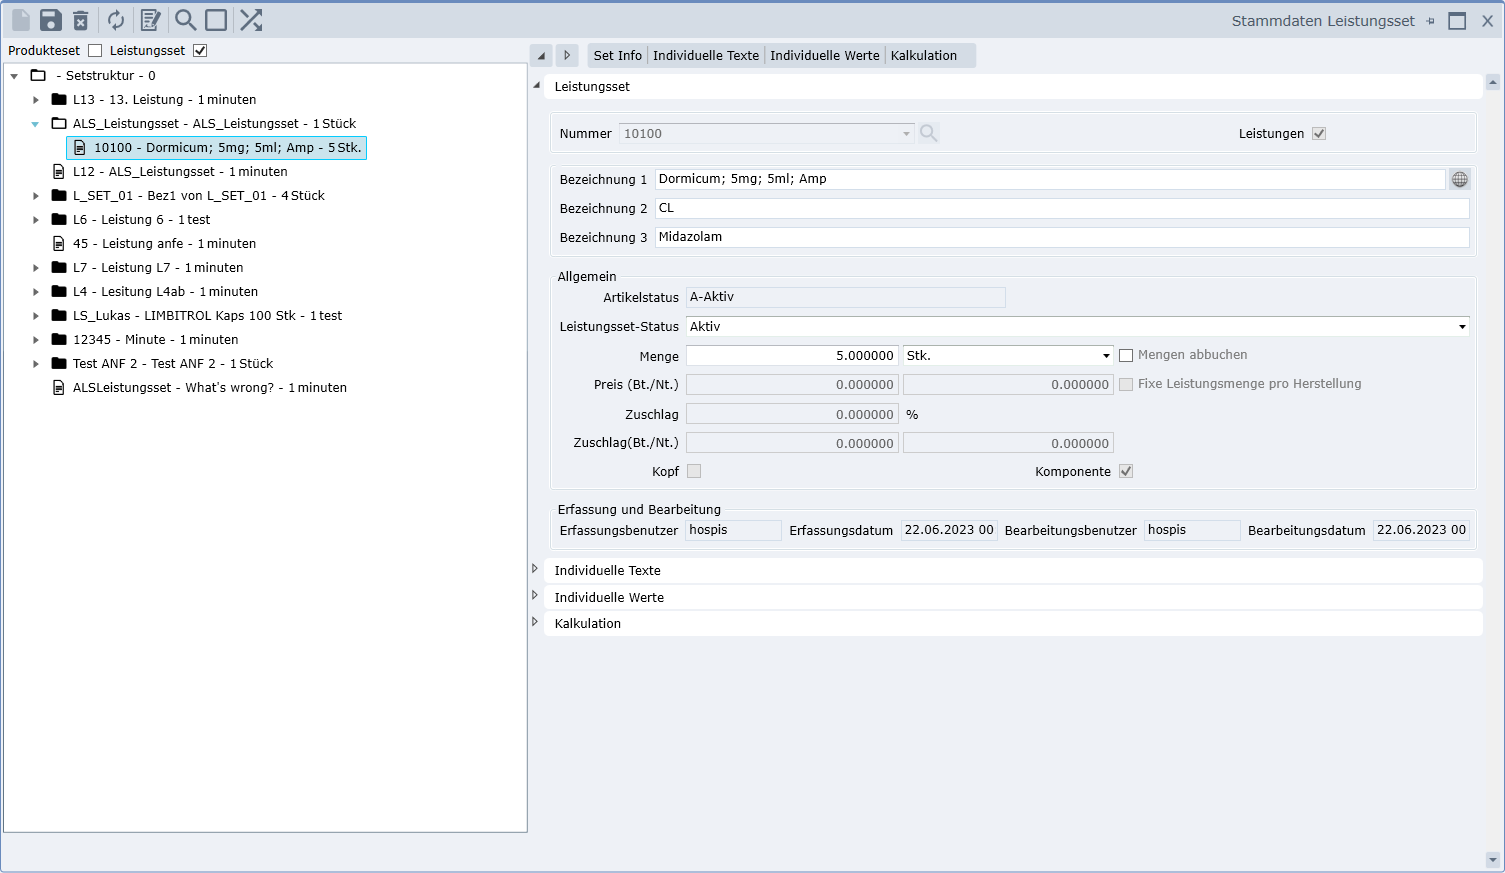Check the Mengen abbuchen checkbox

(x=1126, y=355)
